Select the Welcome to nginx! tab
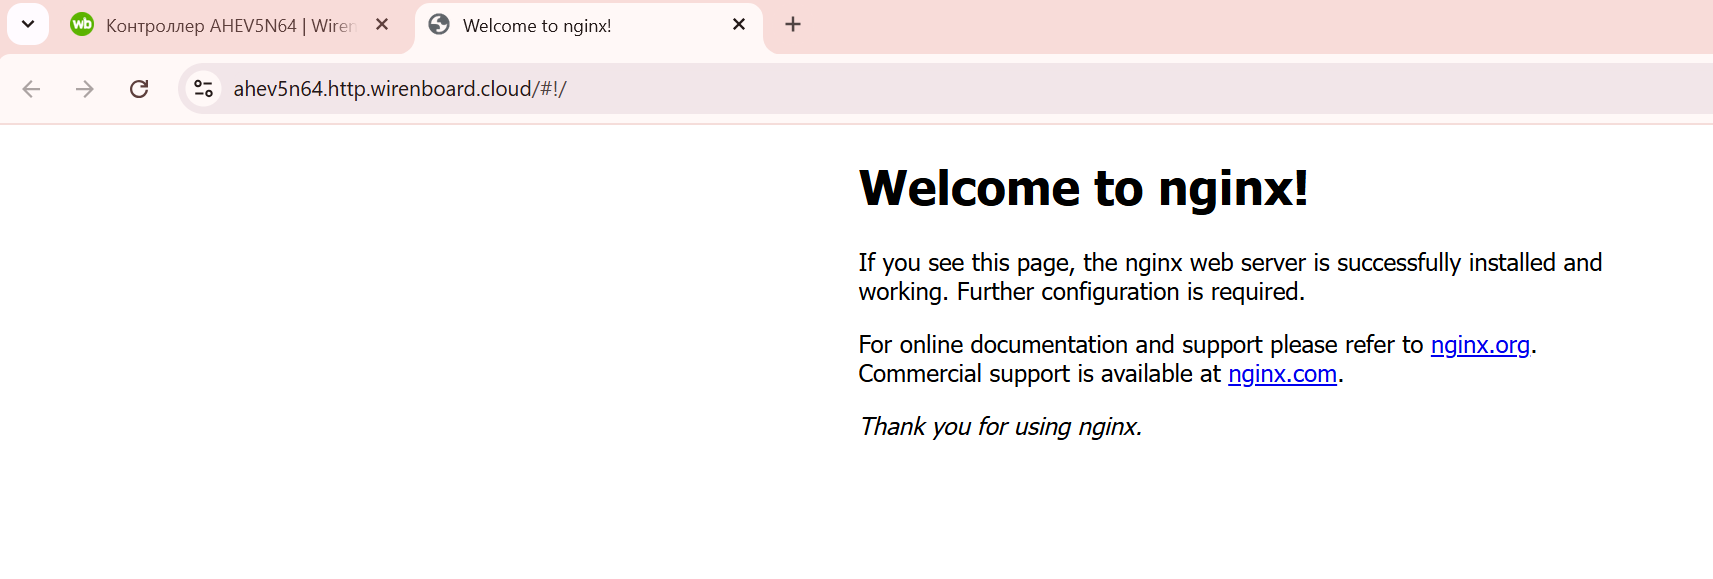 point(589,26)
